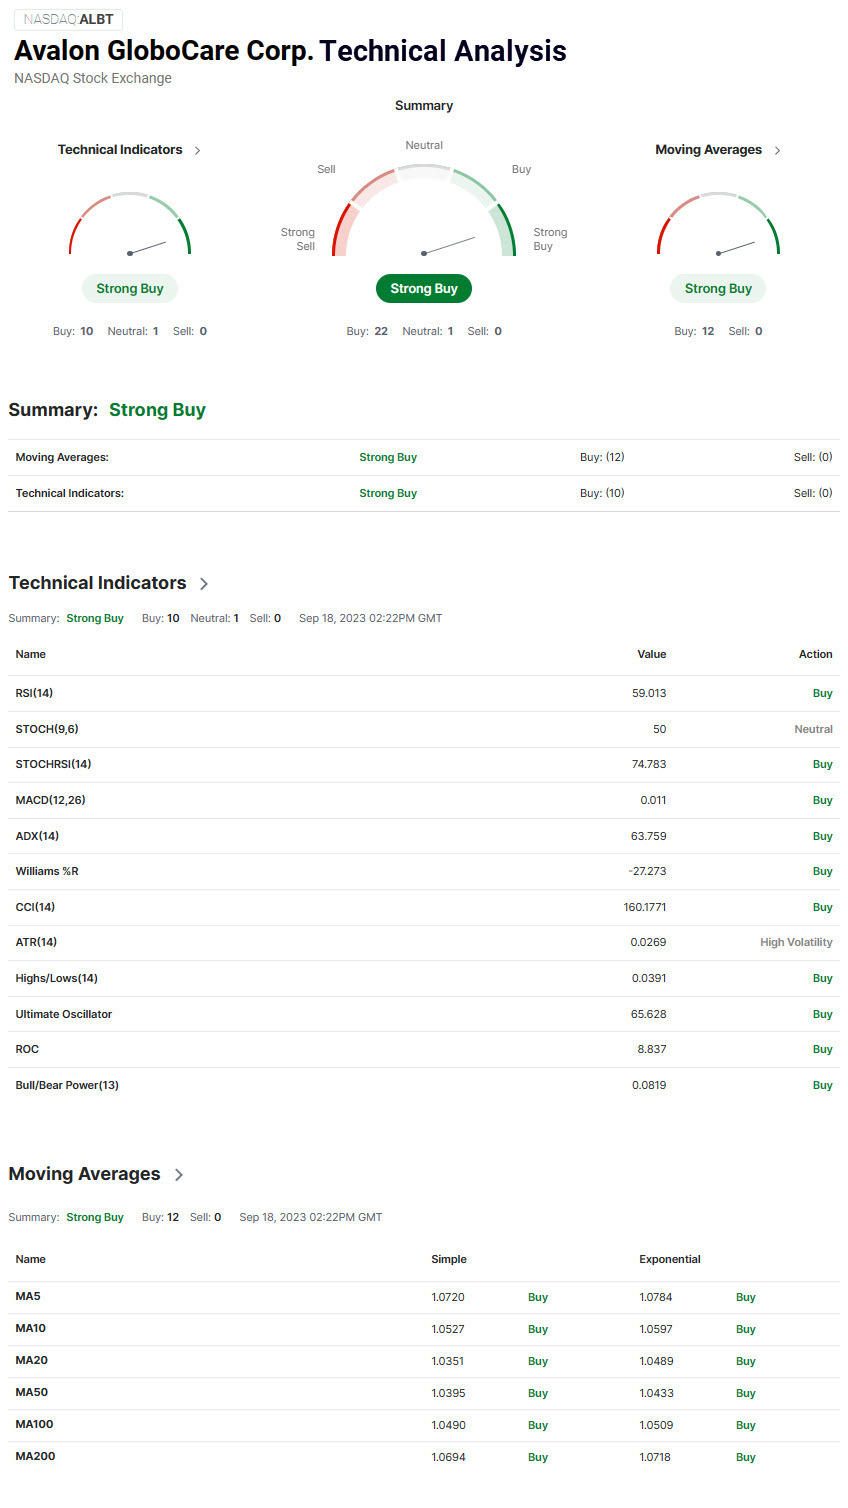Click the Bull/Bear Power(13) row name
The image size is (848, 1508).
[x=67, y=1085]
